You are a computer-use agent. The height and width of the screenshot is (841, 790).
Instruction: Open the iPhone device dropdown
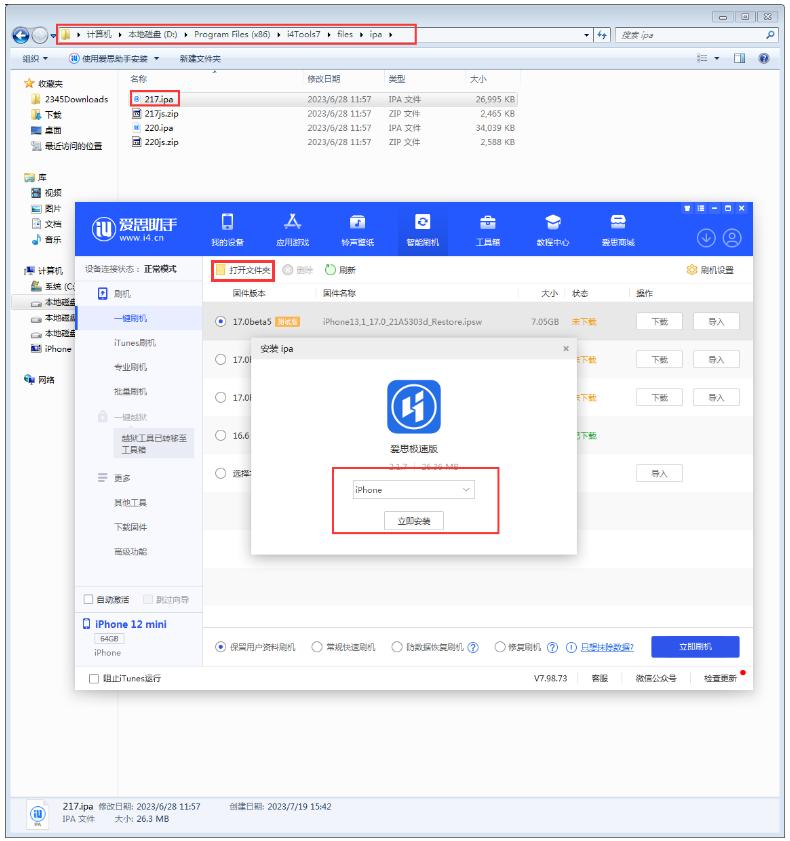point(414,490)
